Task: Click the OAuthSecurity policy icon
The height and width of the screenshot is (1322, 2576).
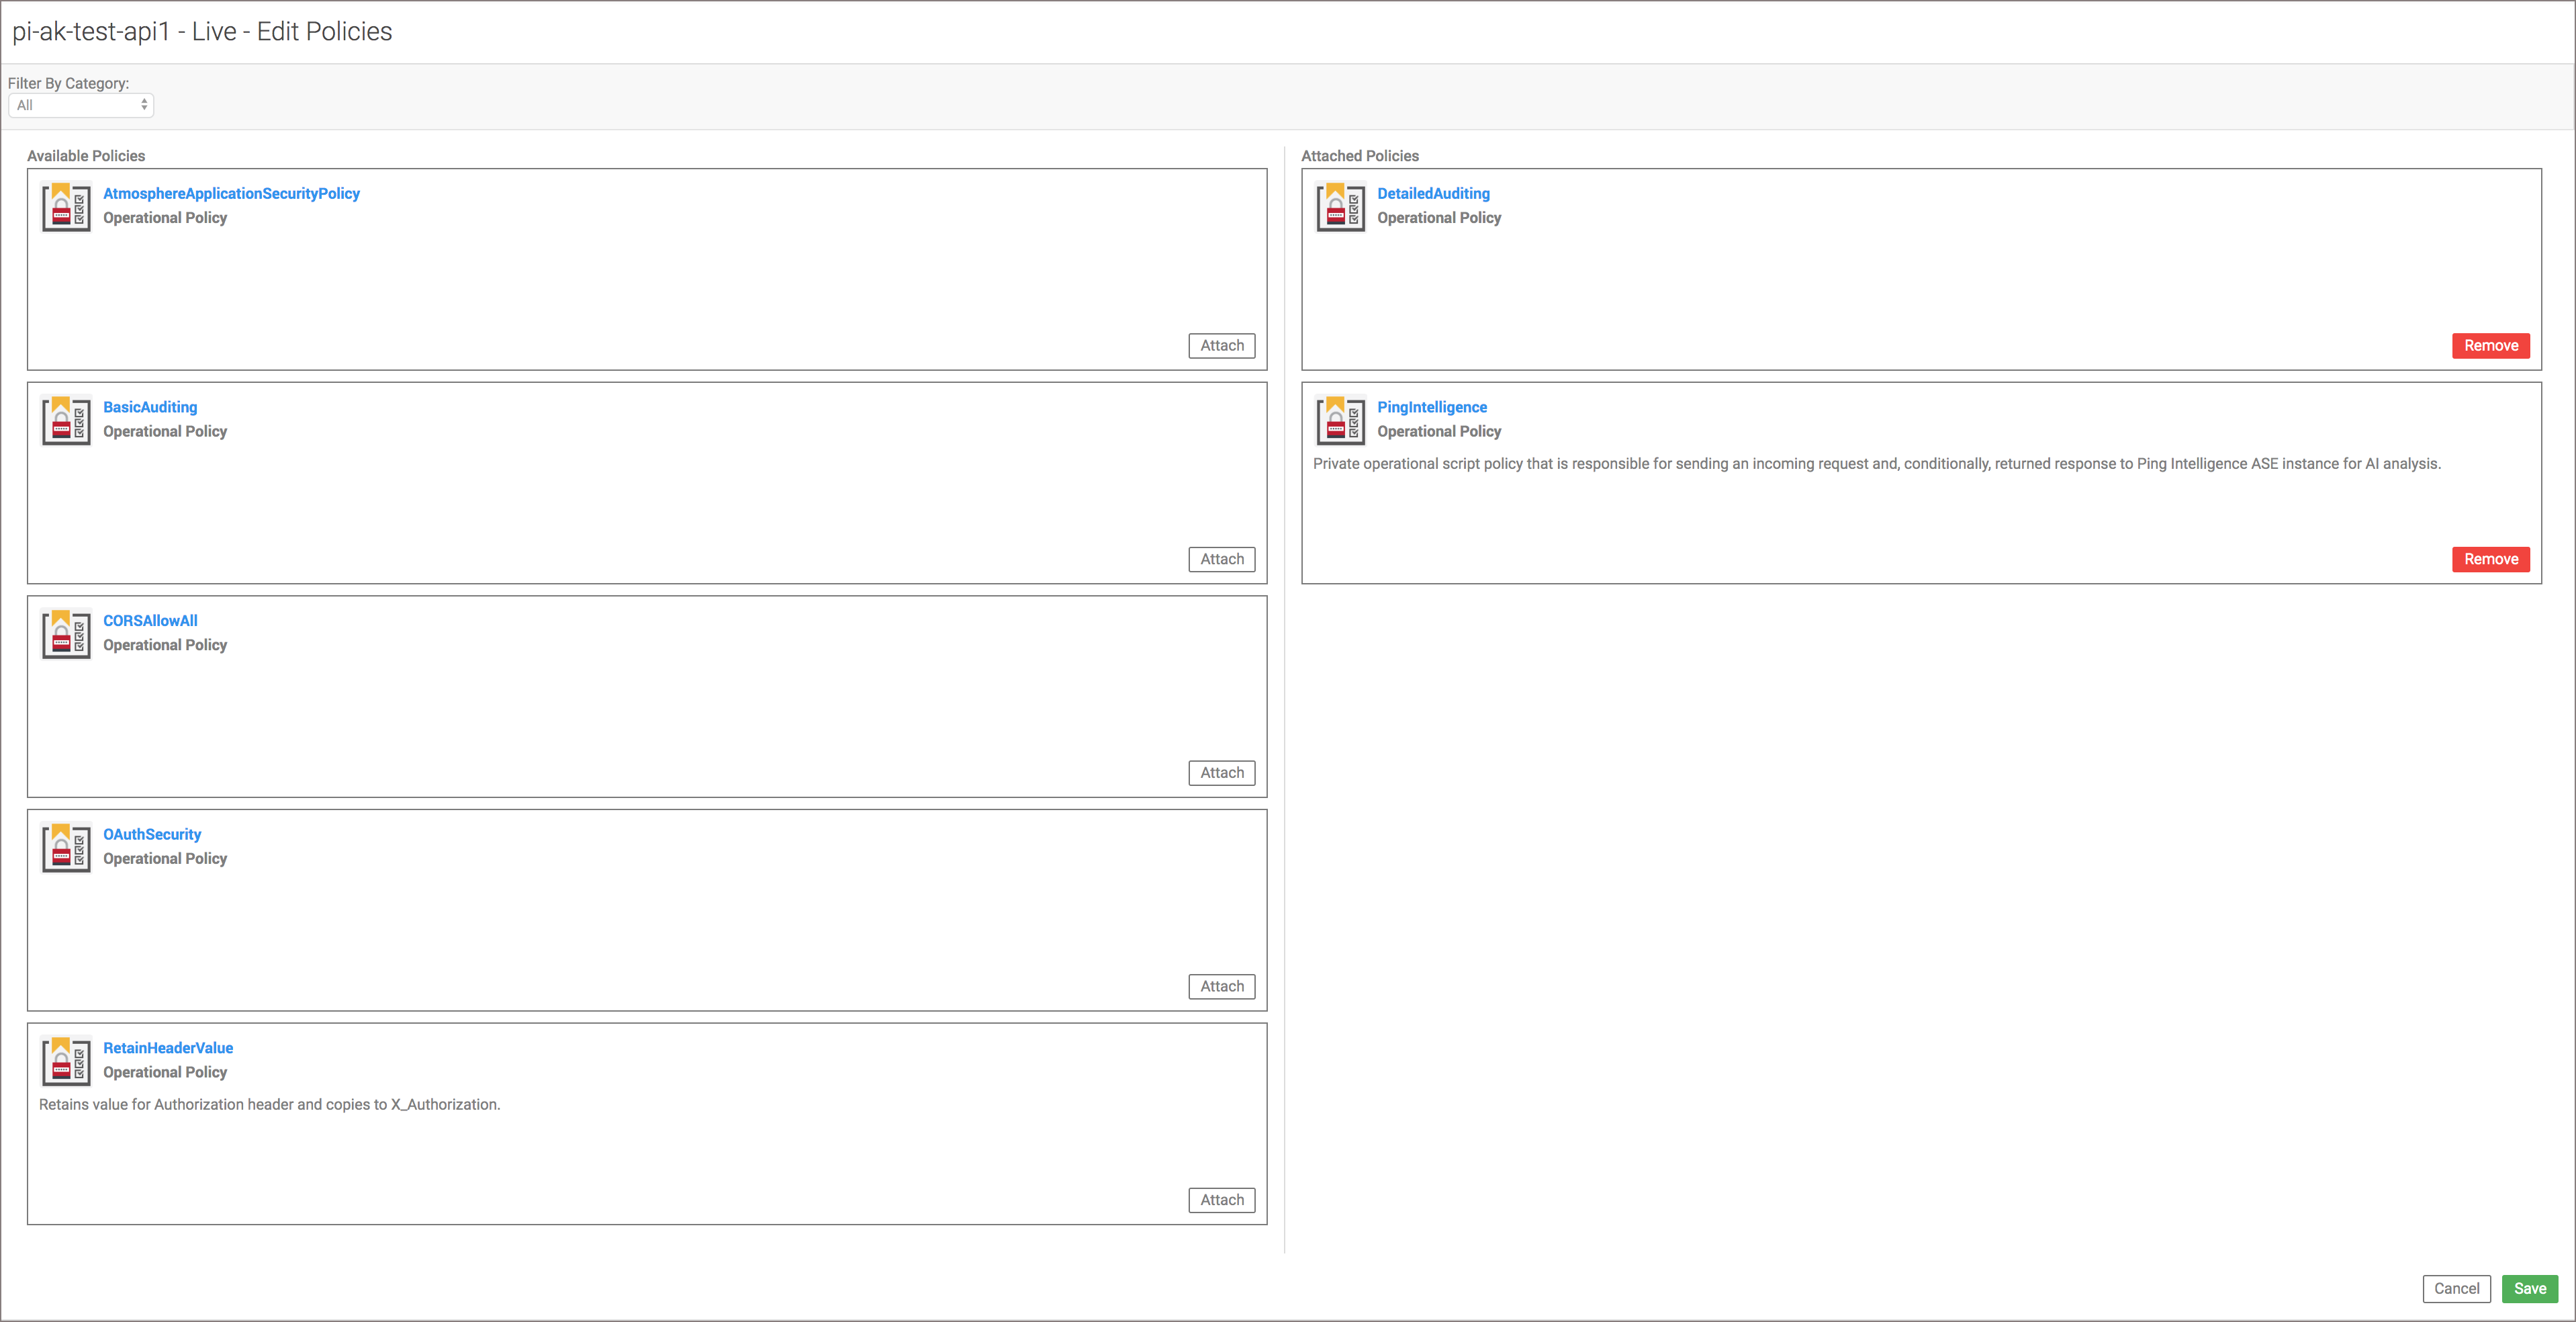Action: pyautogui.click(x=66, y=848)
